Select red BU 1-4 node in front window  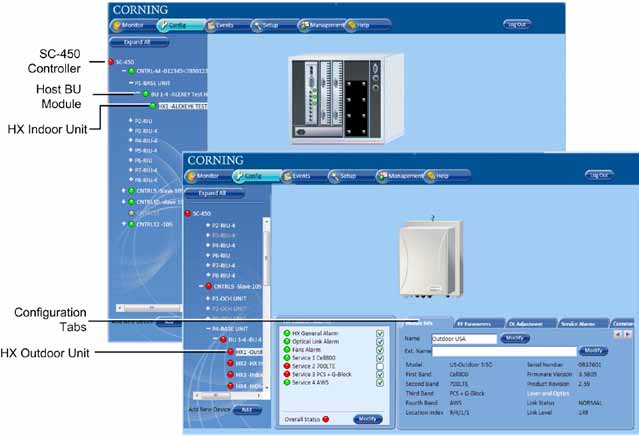tap(240, 339)
